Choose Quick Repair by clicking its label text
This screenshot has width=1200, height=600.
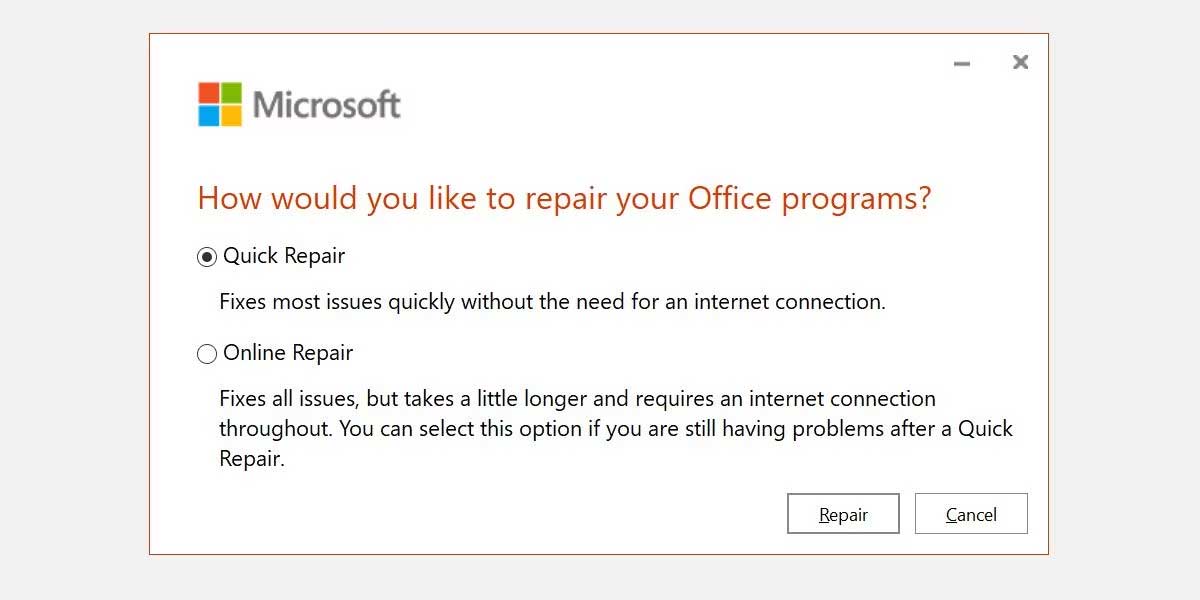click(284, 256)
